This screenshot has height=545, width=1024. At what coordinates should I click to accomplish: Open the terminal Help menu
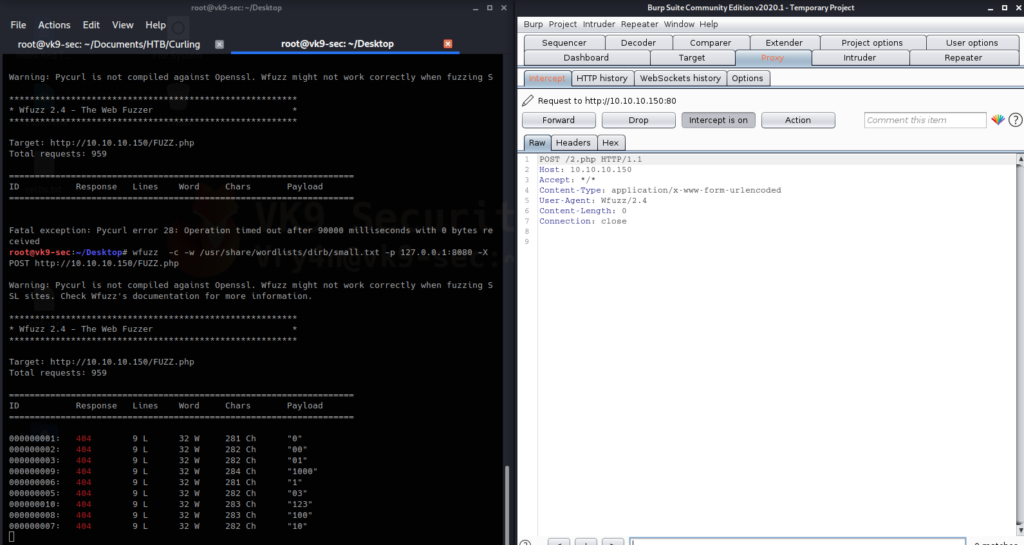pos(155,25)
